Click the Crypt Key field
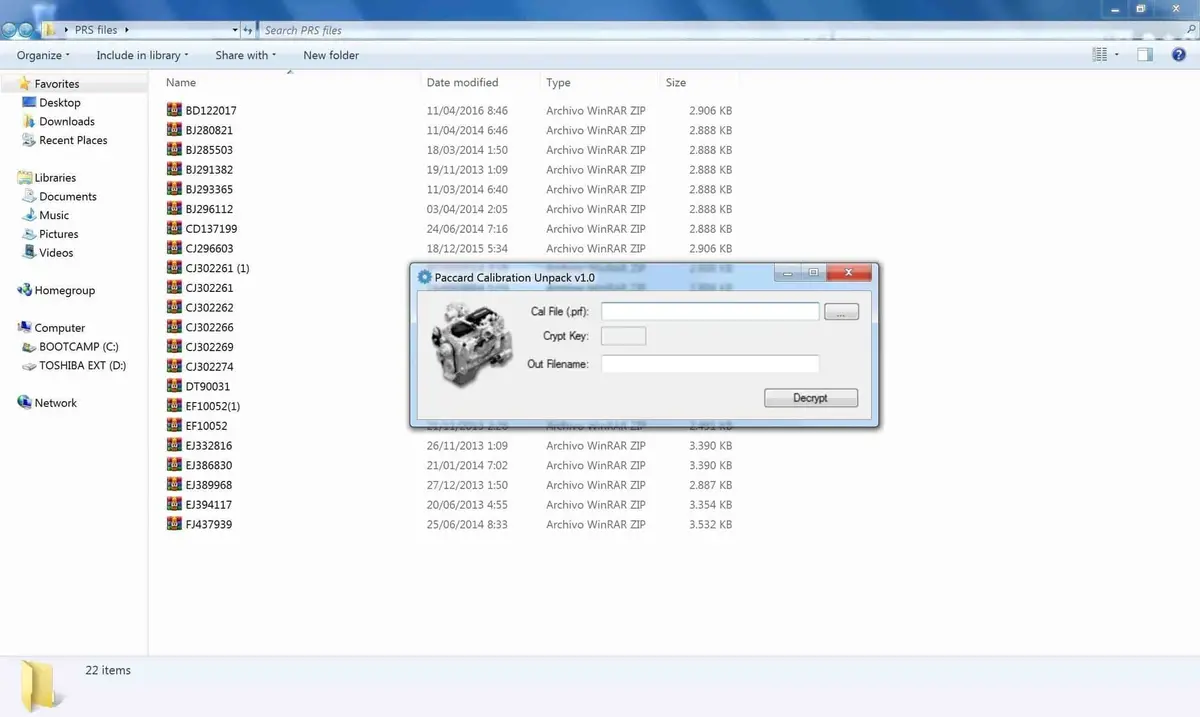The image size is (1200, 717). (623, 336)
